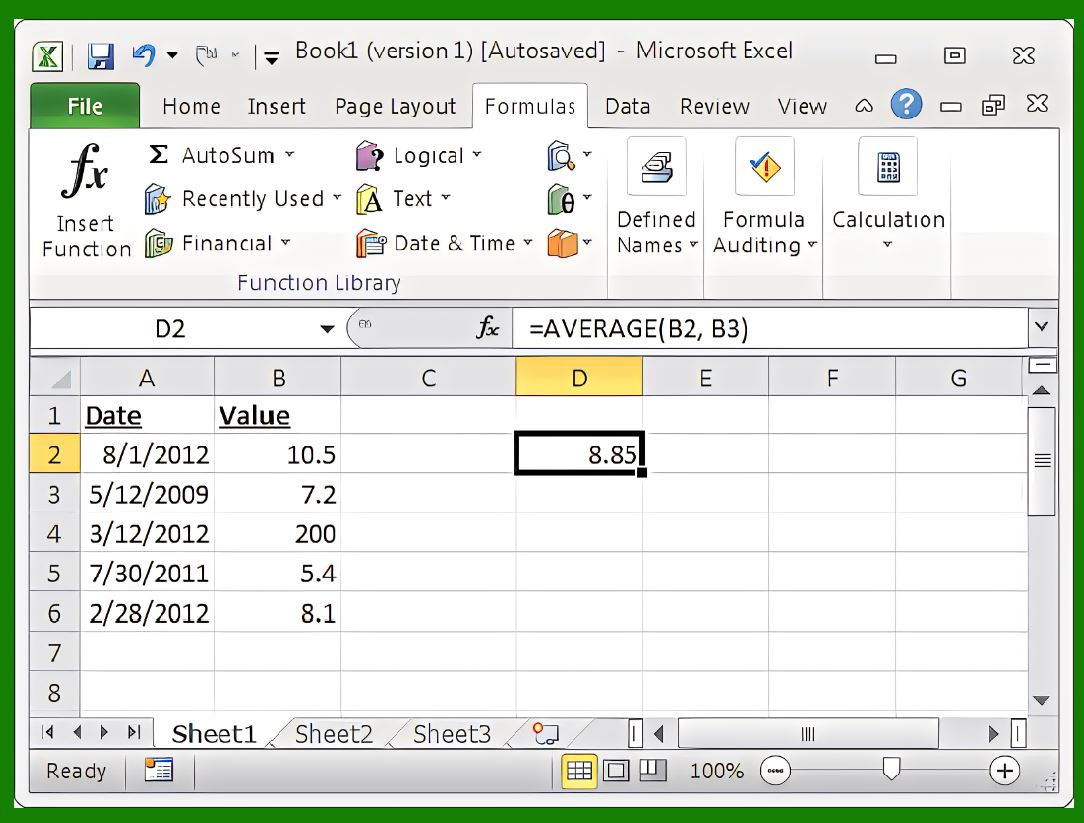The image size is (1084, 823).
Task: Open Math & Trig functions icon
Action: click(569, 200)
